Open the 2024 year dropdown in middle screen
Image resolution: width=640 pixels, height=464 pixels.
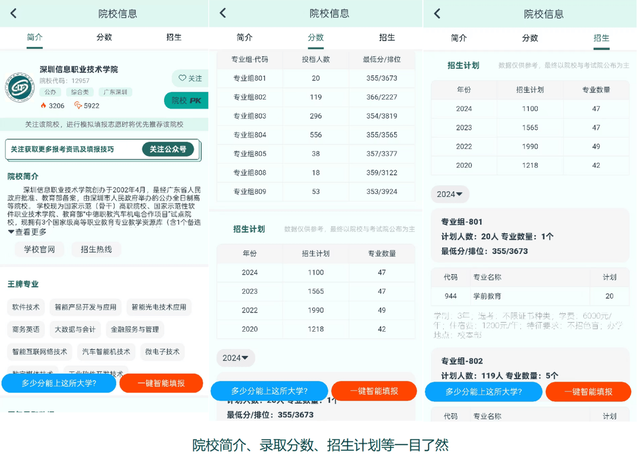(236, 358)
